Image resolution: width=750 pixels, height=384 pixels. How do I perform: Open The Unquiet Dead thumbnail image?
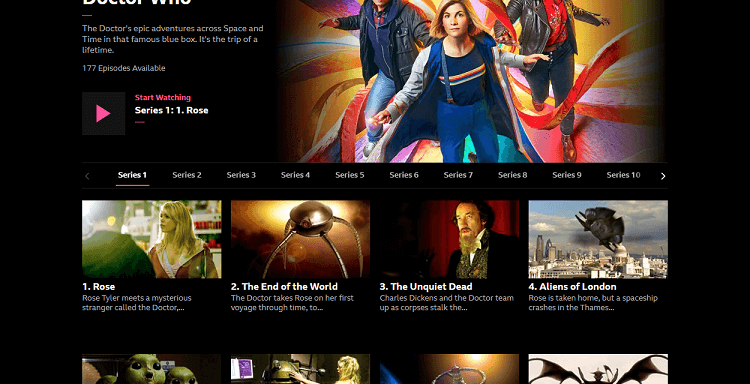click(x=449, y=239)
